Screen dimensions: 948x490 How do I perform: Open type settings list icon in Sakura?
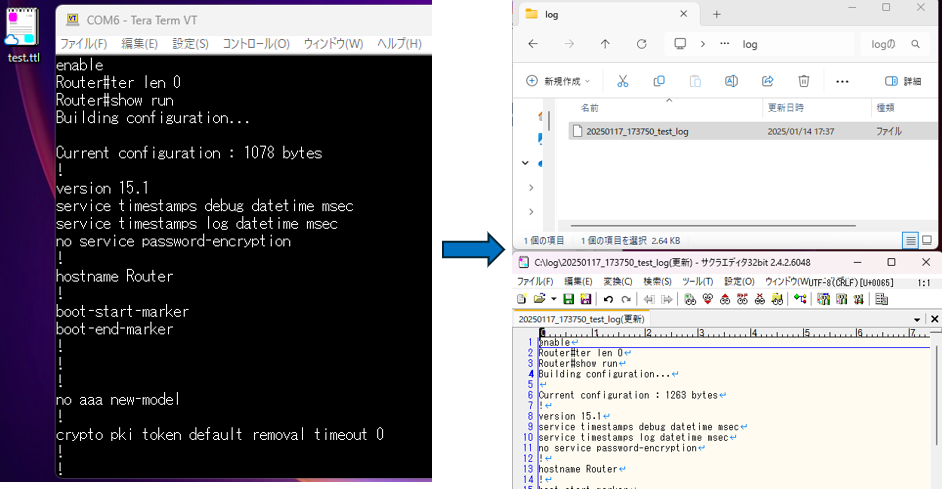pyautogui.click(x=823, y=299)
